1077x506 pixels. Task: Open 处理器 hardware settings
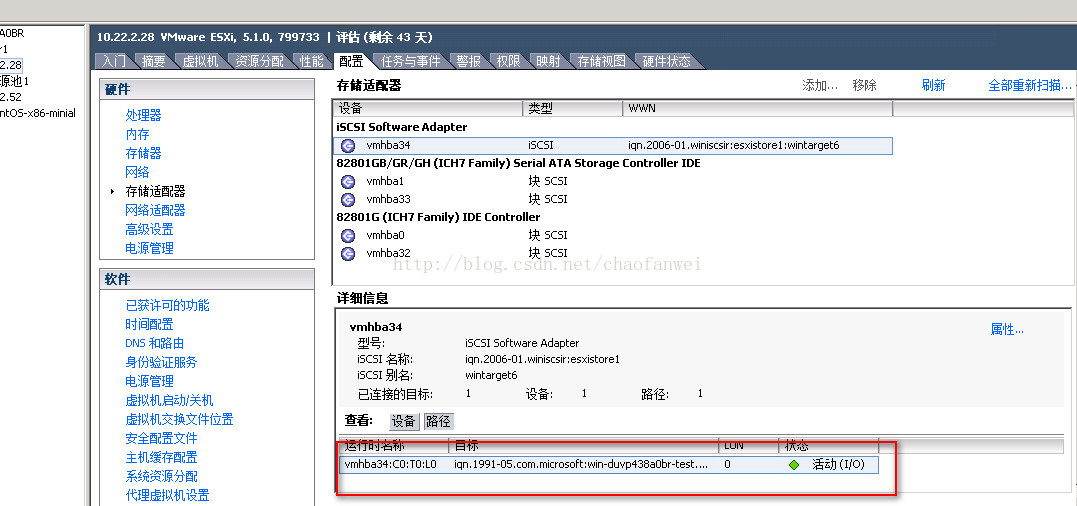tap(144, 115)
